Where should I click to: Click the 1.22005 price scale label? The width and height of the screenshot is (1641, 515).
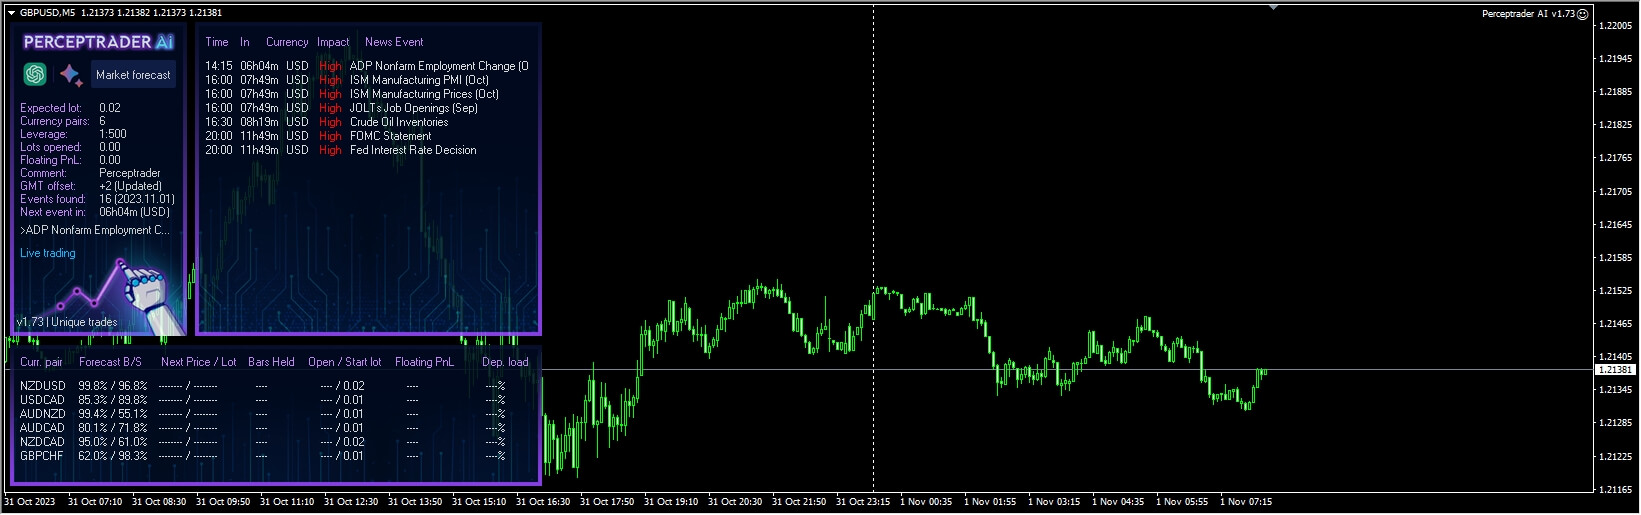pyautogui.click(x=1616, y=26)
